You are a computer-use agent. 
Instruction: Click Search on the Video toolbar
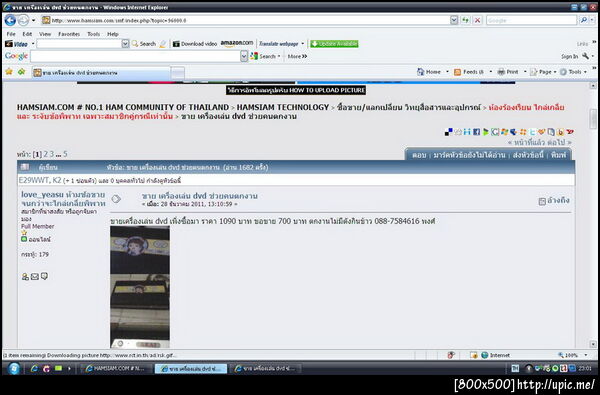click(144, 44)
